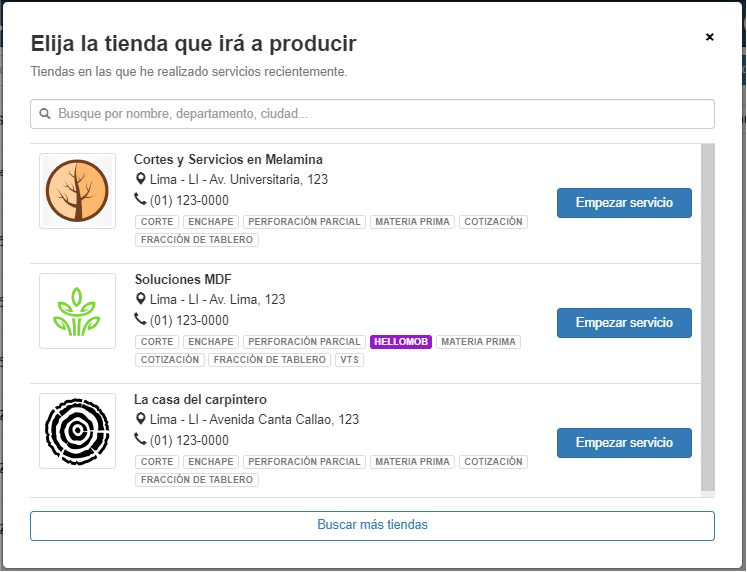Click the Cortes y Servicios en Melamina title
The width and height of the screenshot is (747, 572).
tap(228, 160)
